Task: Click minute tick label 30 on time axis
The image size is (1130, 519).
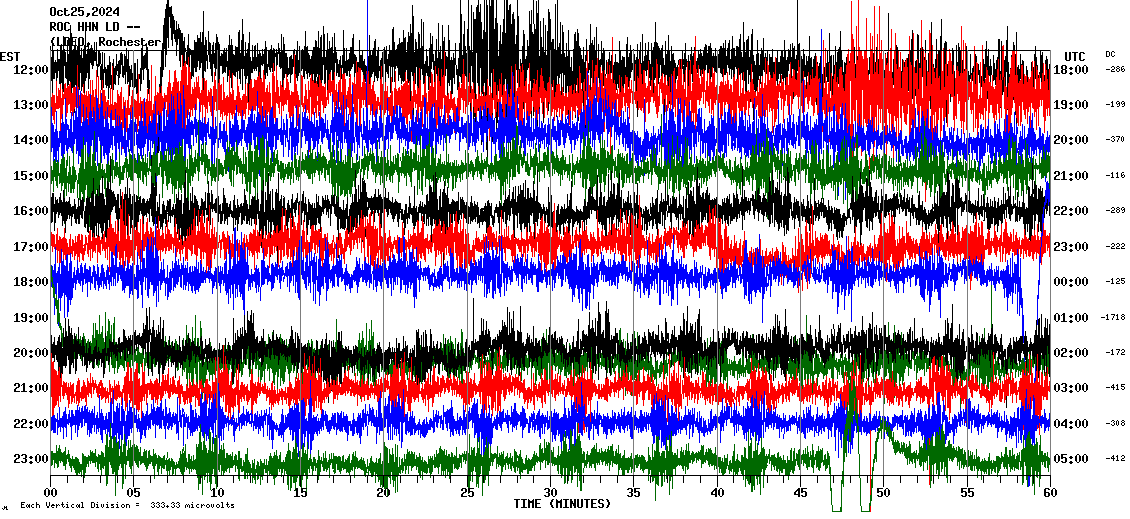Action: [551, 493]
